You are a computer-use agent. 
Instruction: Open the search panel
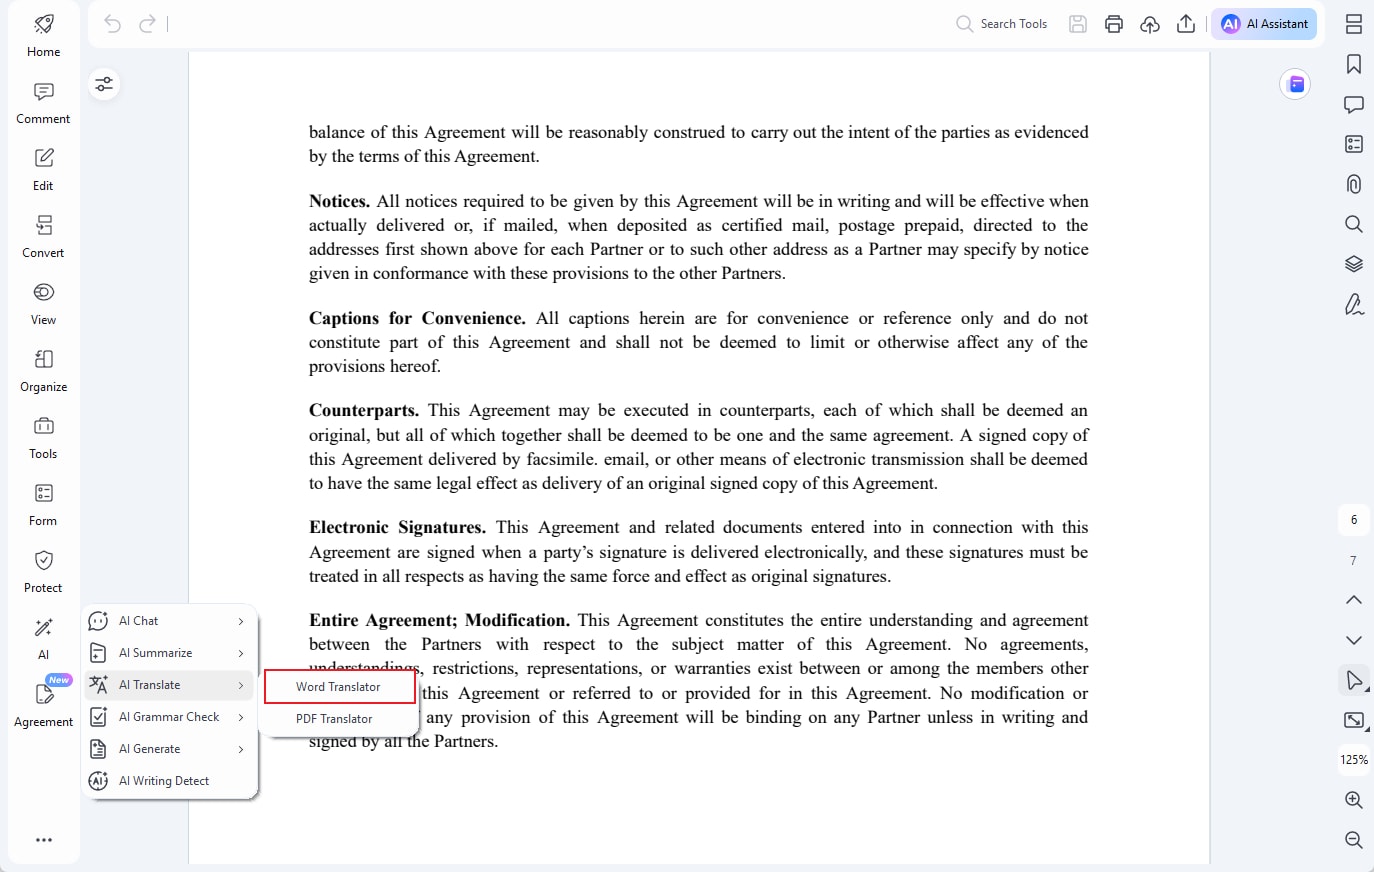(x=1354, y=224)
